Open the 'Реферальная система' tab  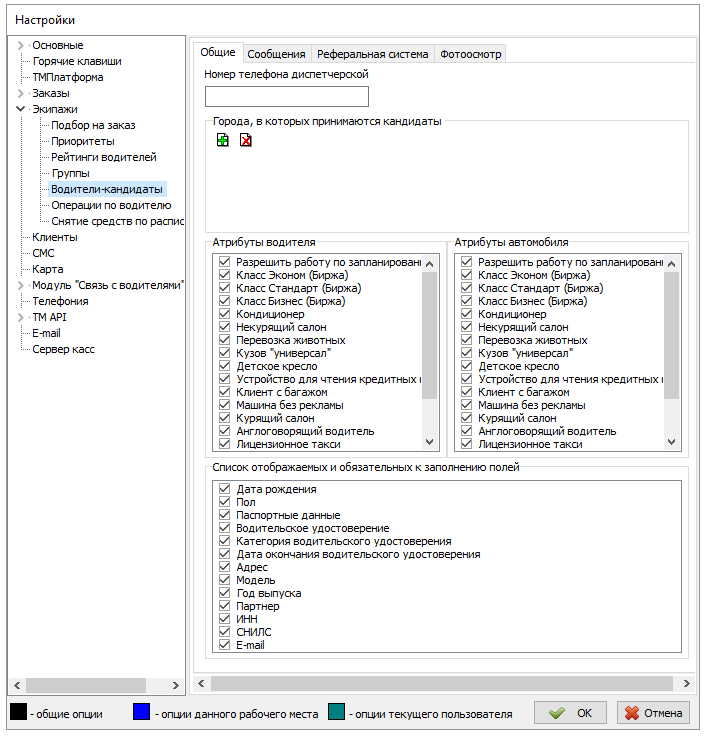(373, 54)
